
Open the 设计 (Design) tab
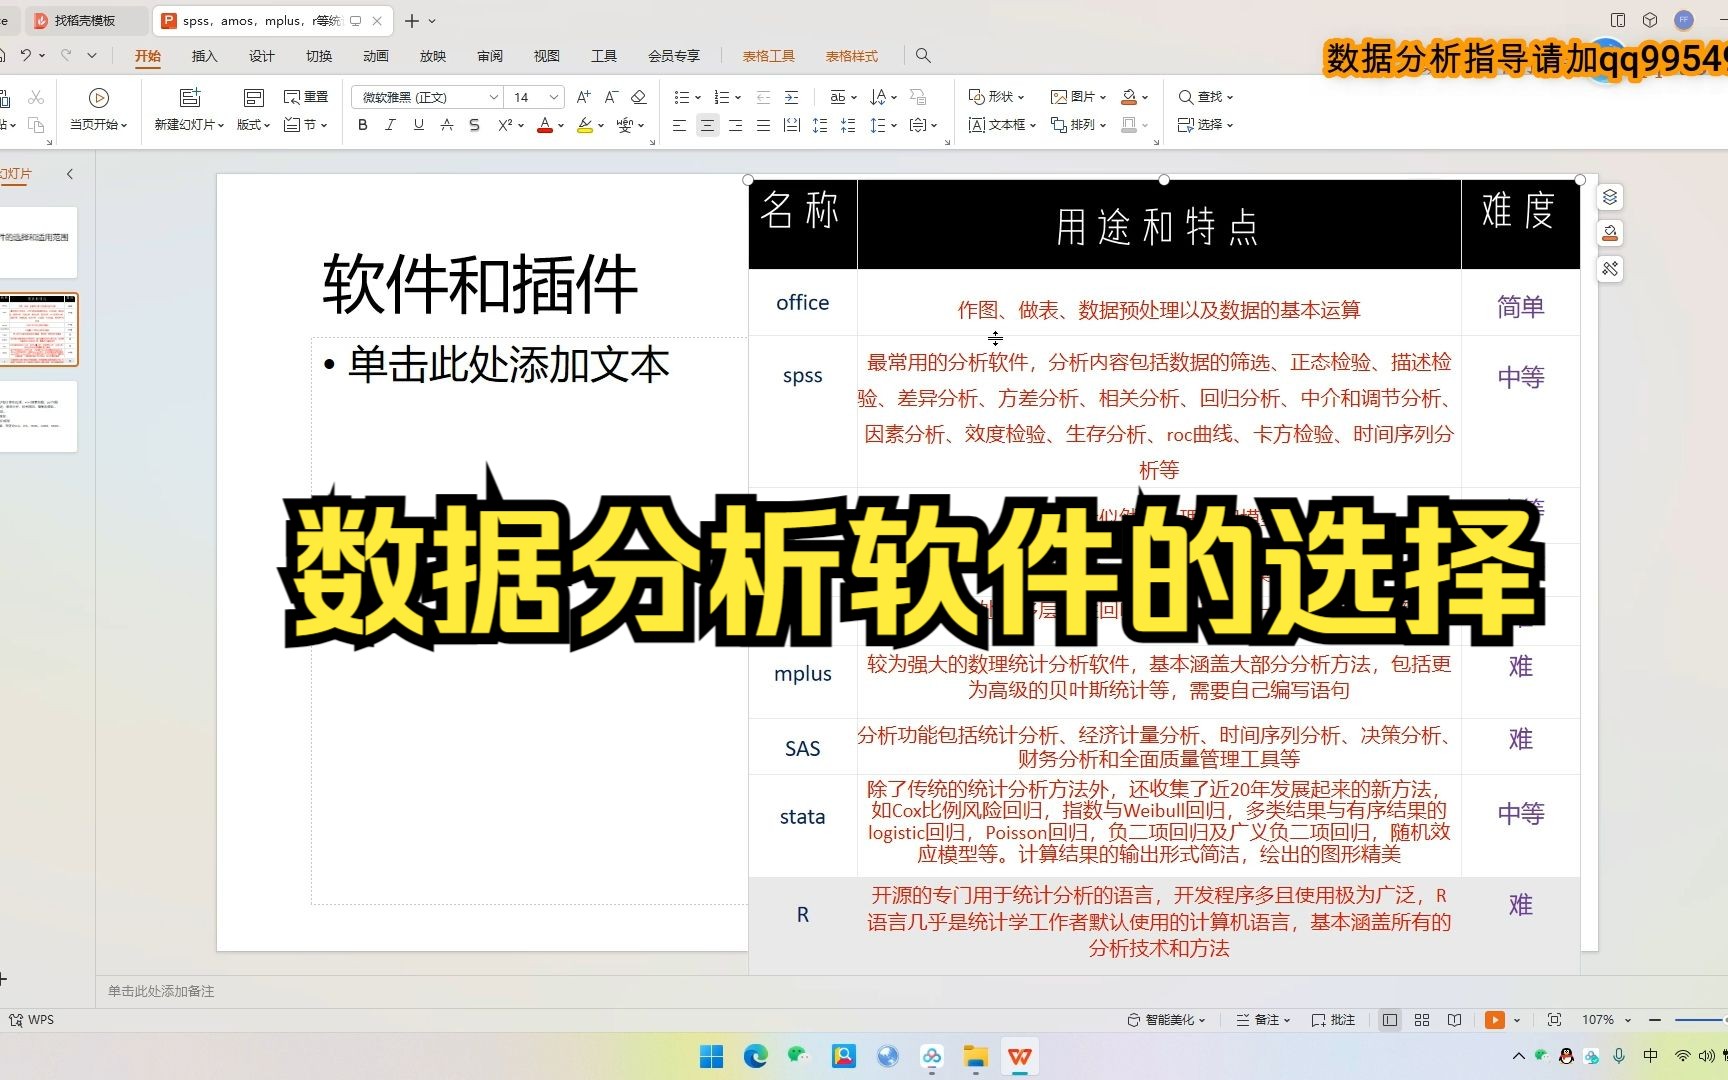click(x=261, y=56)
